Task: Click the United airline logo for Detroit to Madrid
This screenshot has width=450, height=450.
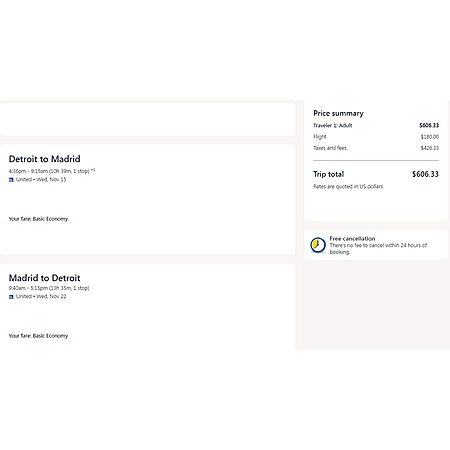Action: coord(11,180)
